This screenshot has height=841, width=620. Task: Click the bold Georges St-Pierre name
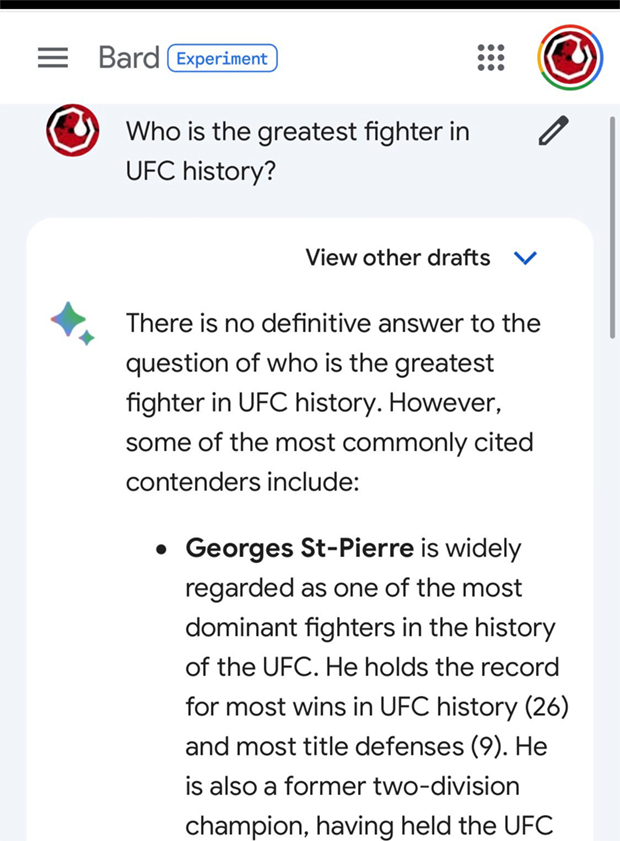pyautogui.click(x=299, y=548)
